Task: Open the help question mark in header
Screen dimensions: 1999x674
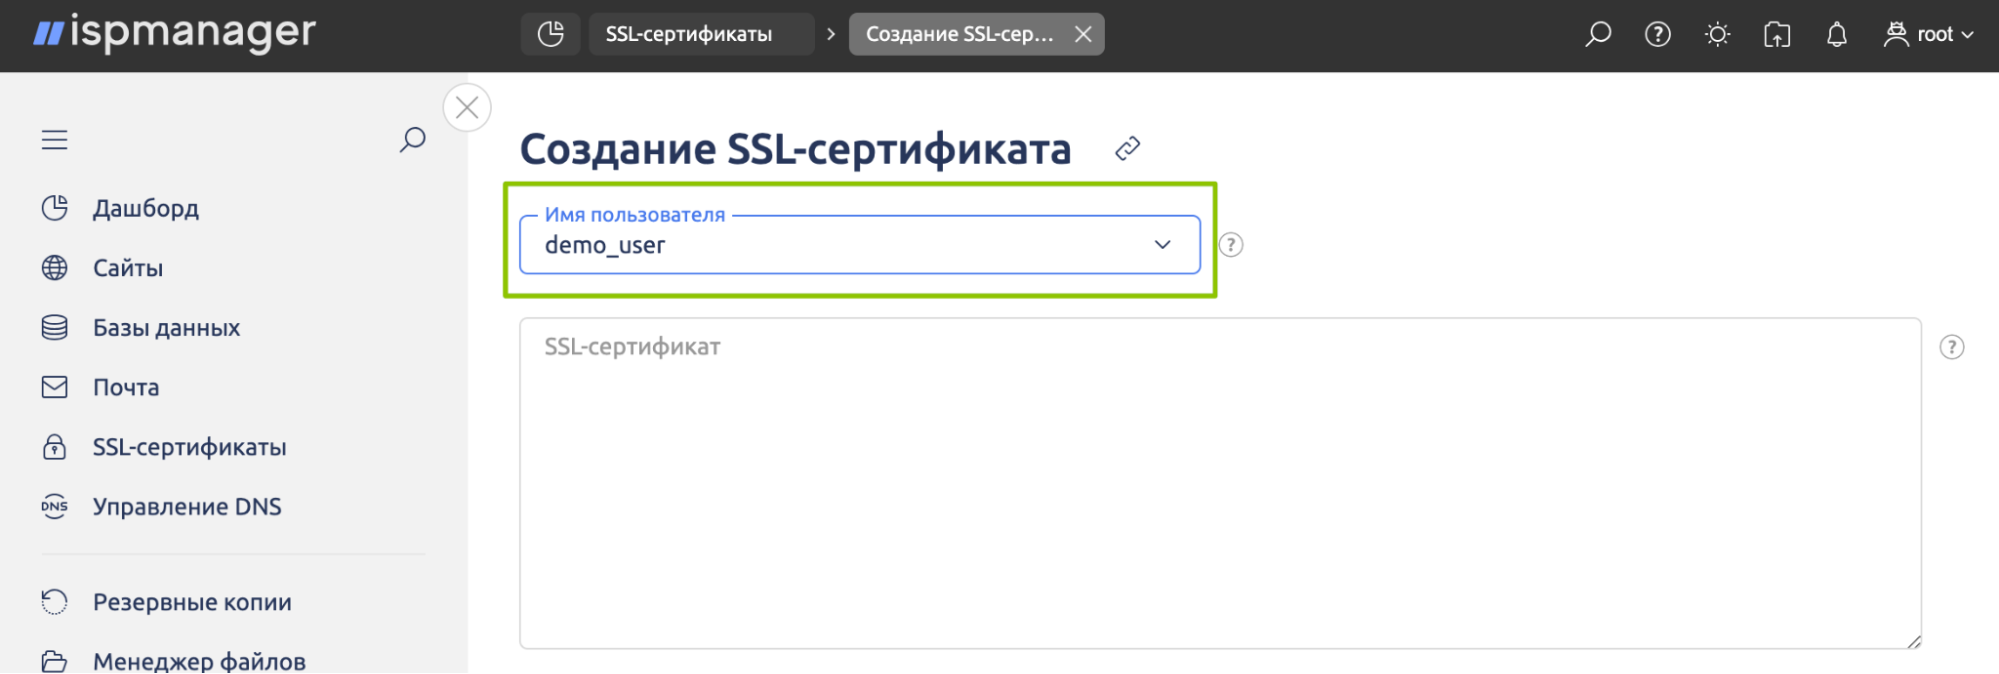Action: (1657, 34)
